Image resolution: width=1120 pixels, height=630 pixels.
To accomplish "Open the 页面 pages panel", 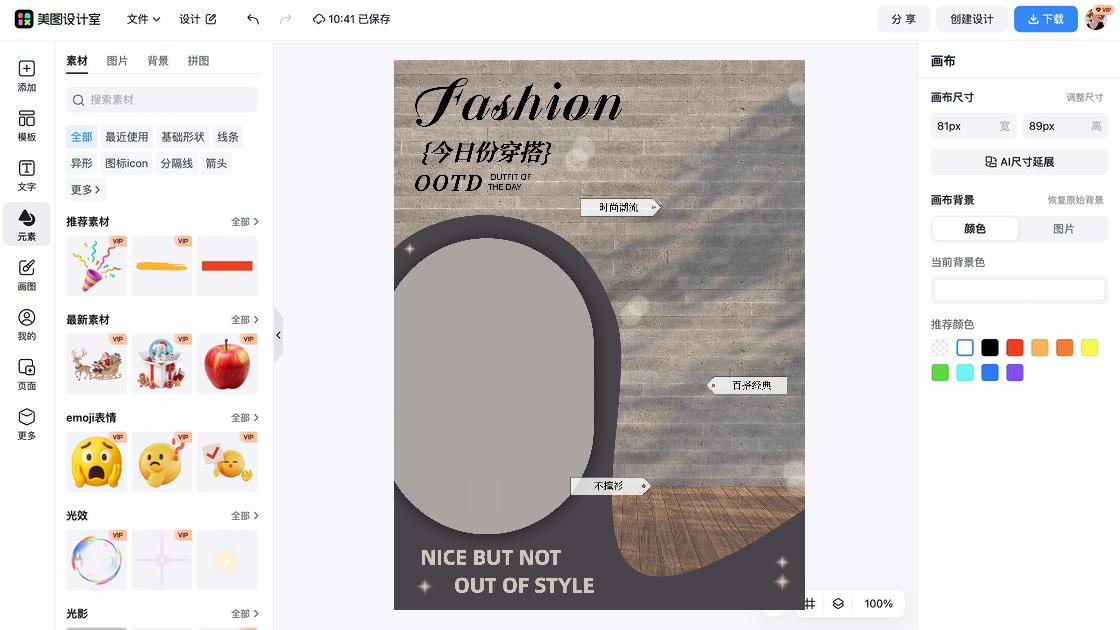I will (27, 374).
